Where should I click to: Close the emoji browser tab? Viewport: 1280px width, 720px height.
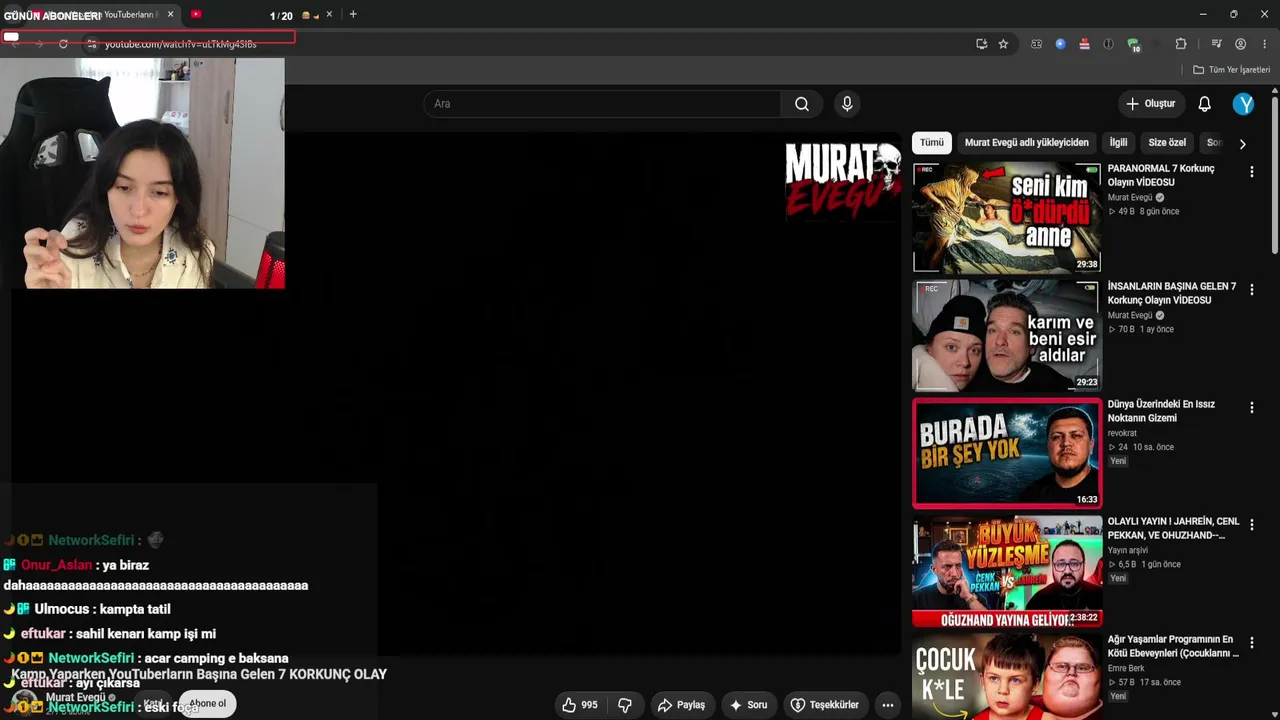tap(329, 15)
